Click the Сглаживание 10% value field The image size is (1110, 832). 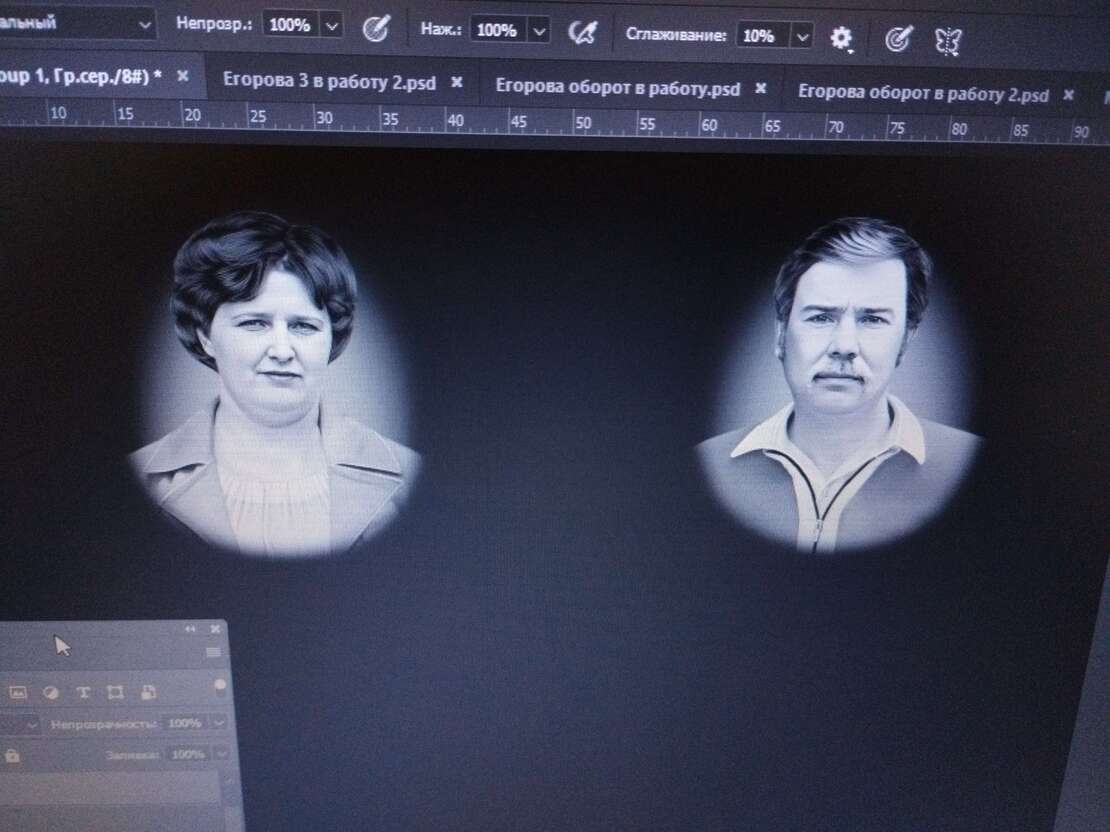coord(761,36)
